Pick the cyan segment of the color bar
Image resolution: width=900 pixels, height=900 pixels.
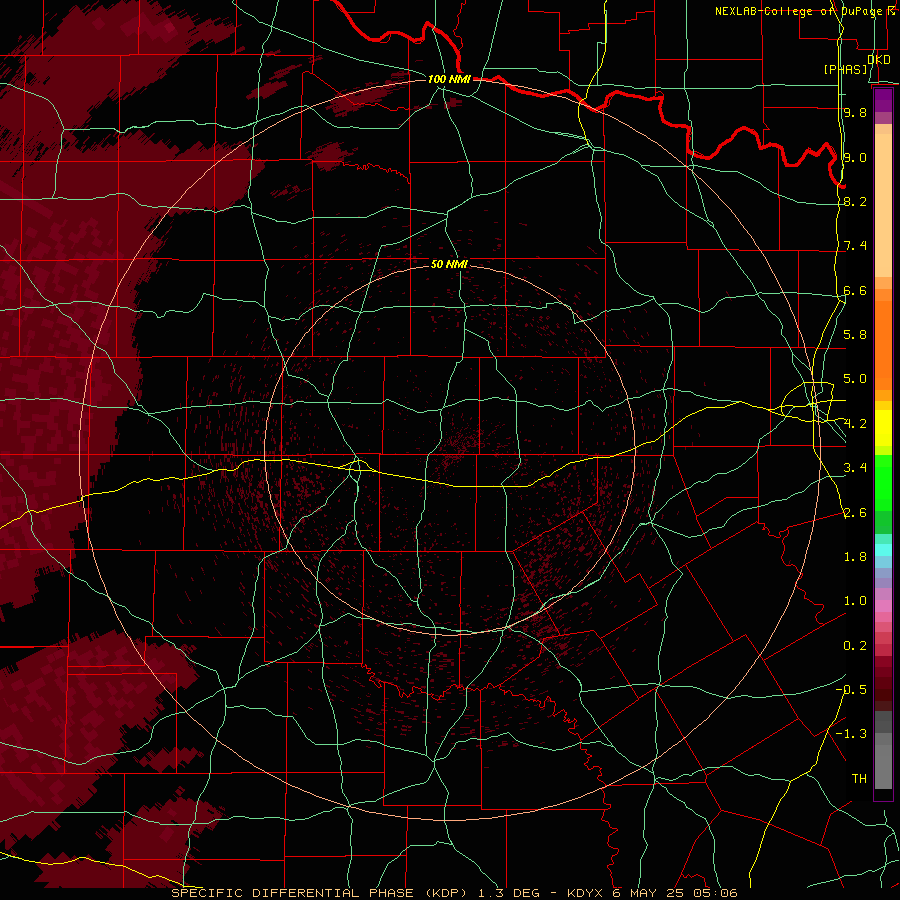click(883, 550)
